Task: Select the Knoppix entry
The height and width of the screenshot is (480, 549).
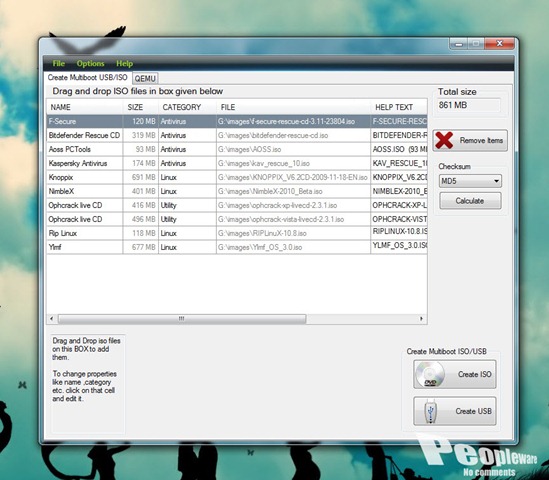Action: click(84, 178)
